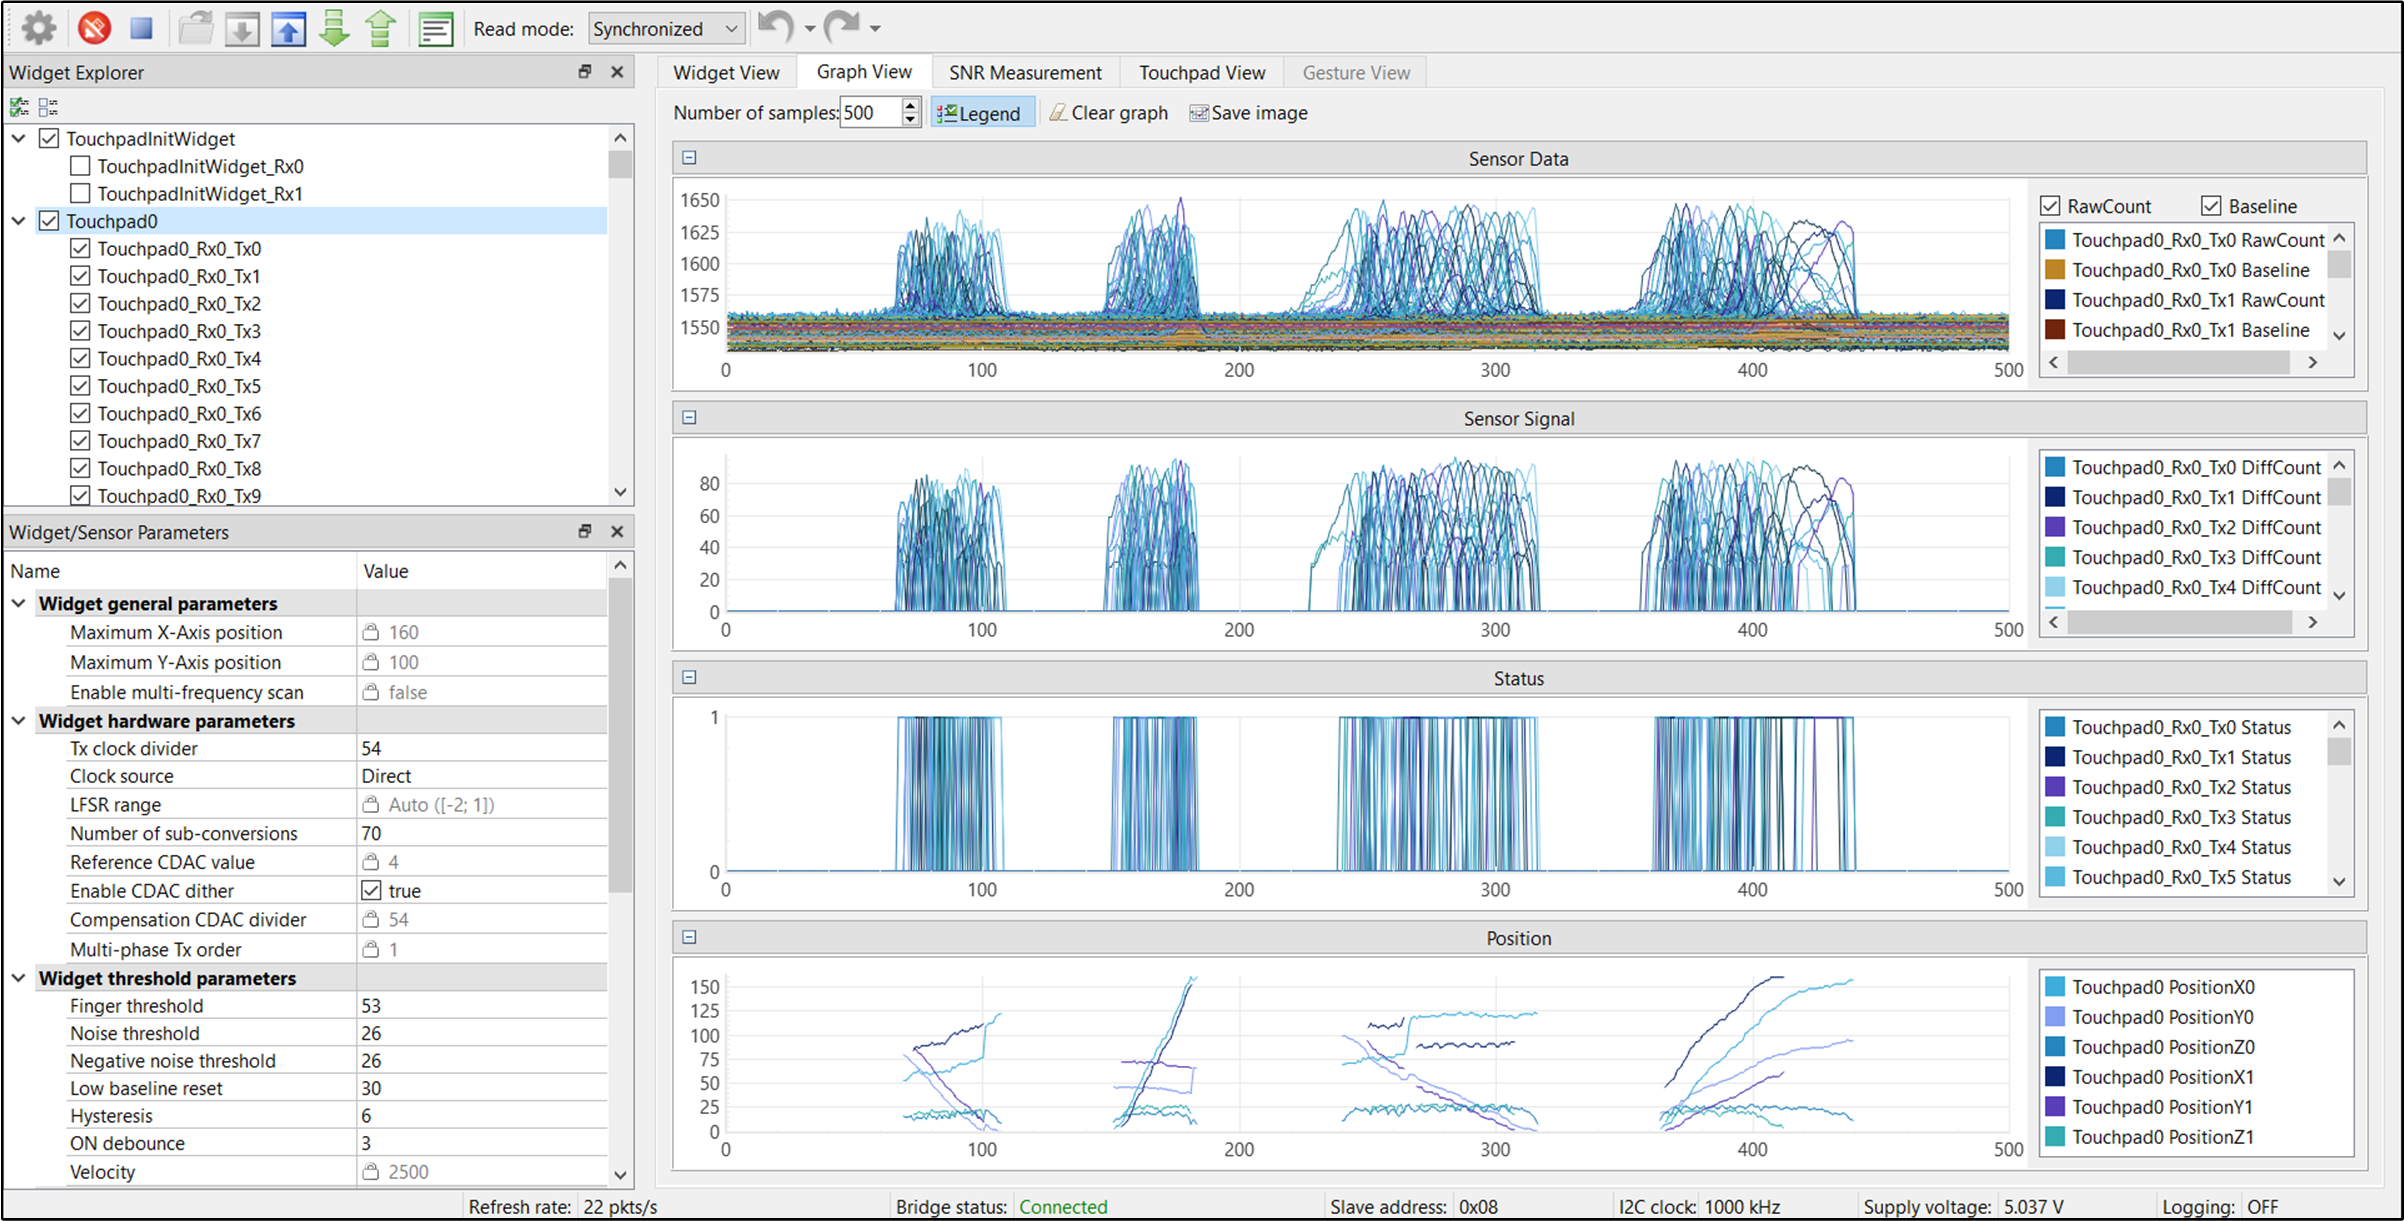
Task: Collapse the Status graph section
Action: click(689, 678)
